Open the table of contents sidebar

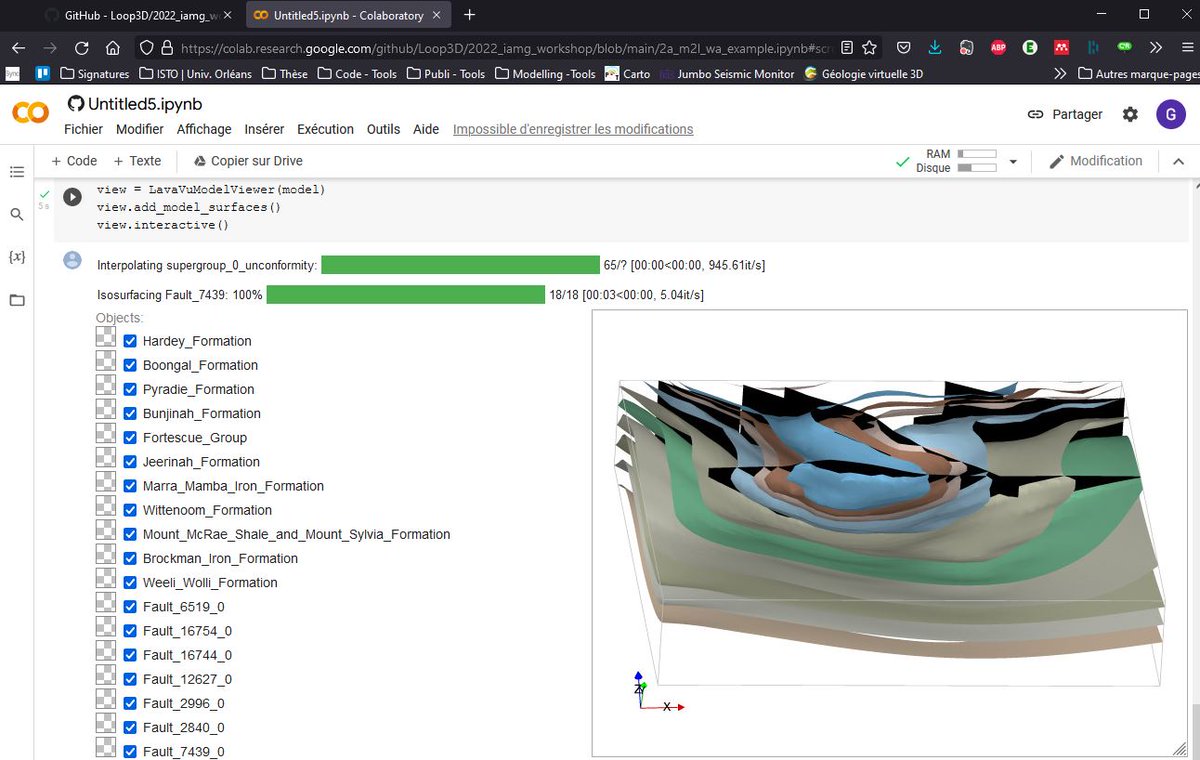(17, 172)
